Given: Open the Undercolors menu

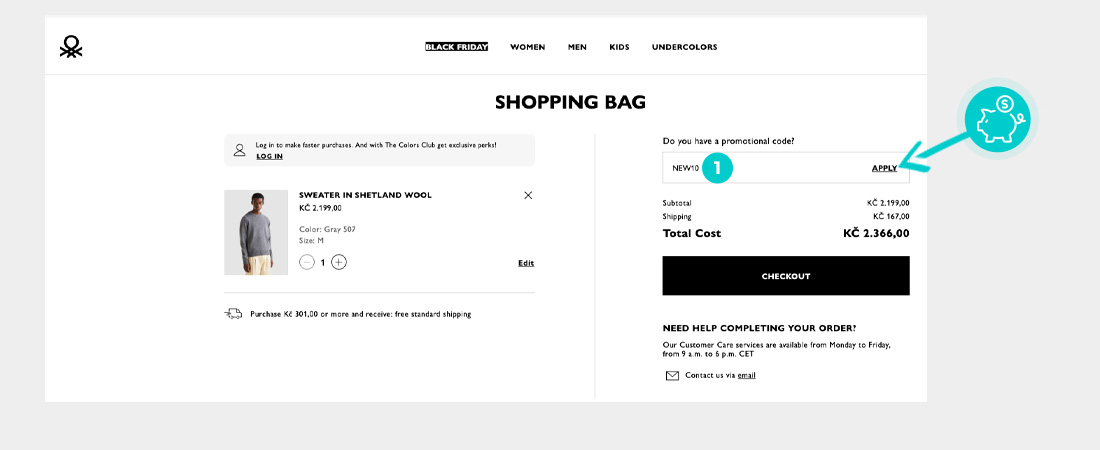Looking at the screenshot, I should coord(684,47).
